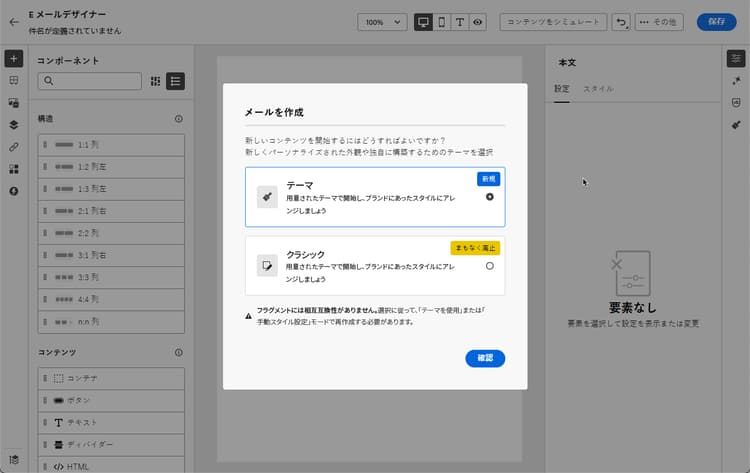This screenshot has width=750, height=473.
Task: Select the n:n 列 structure row
Action: [111, 322]
